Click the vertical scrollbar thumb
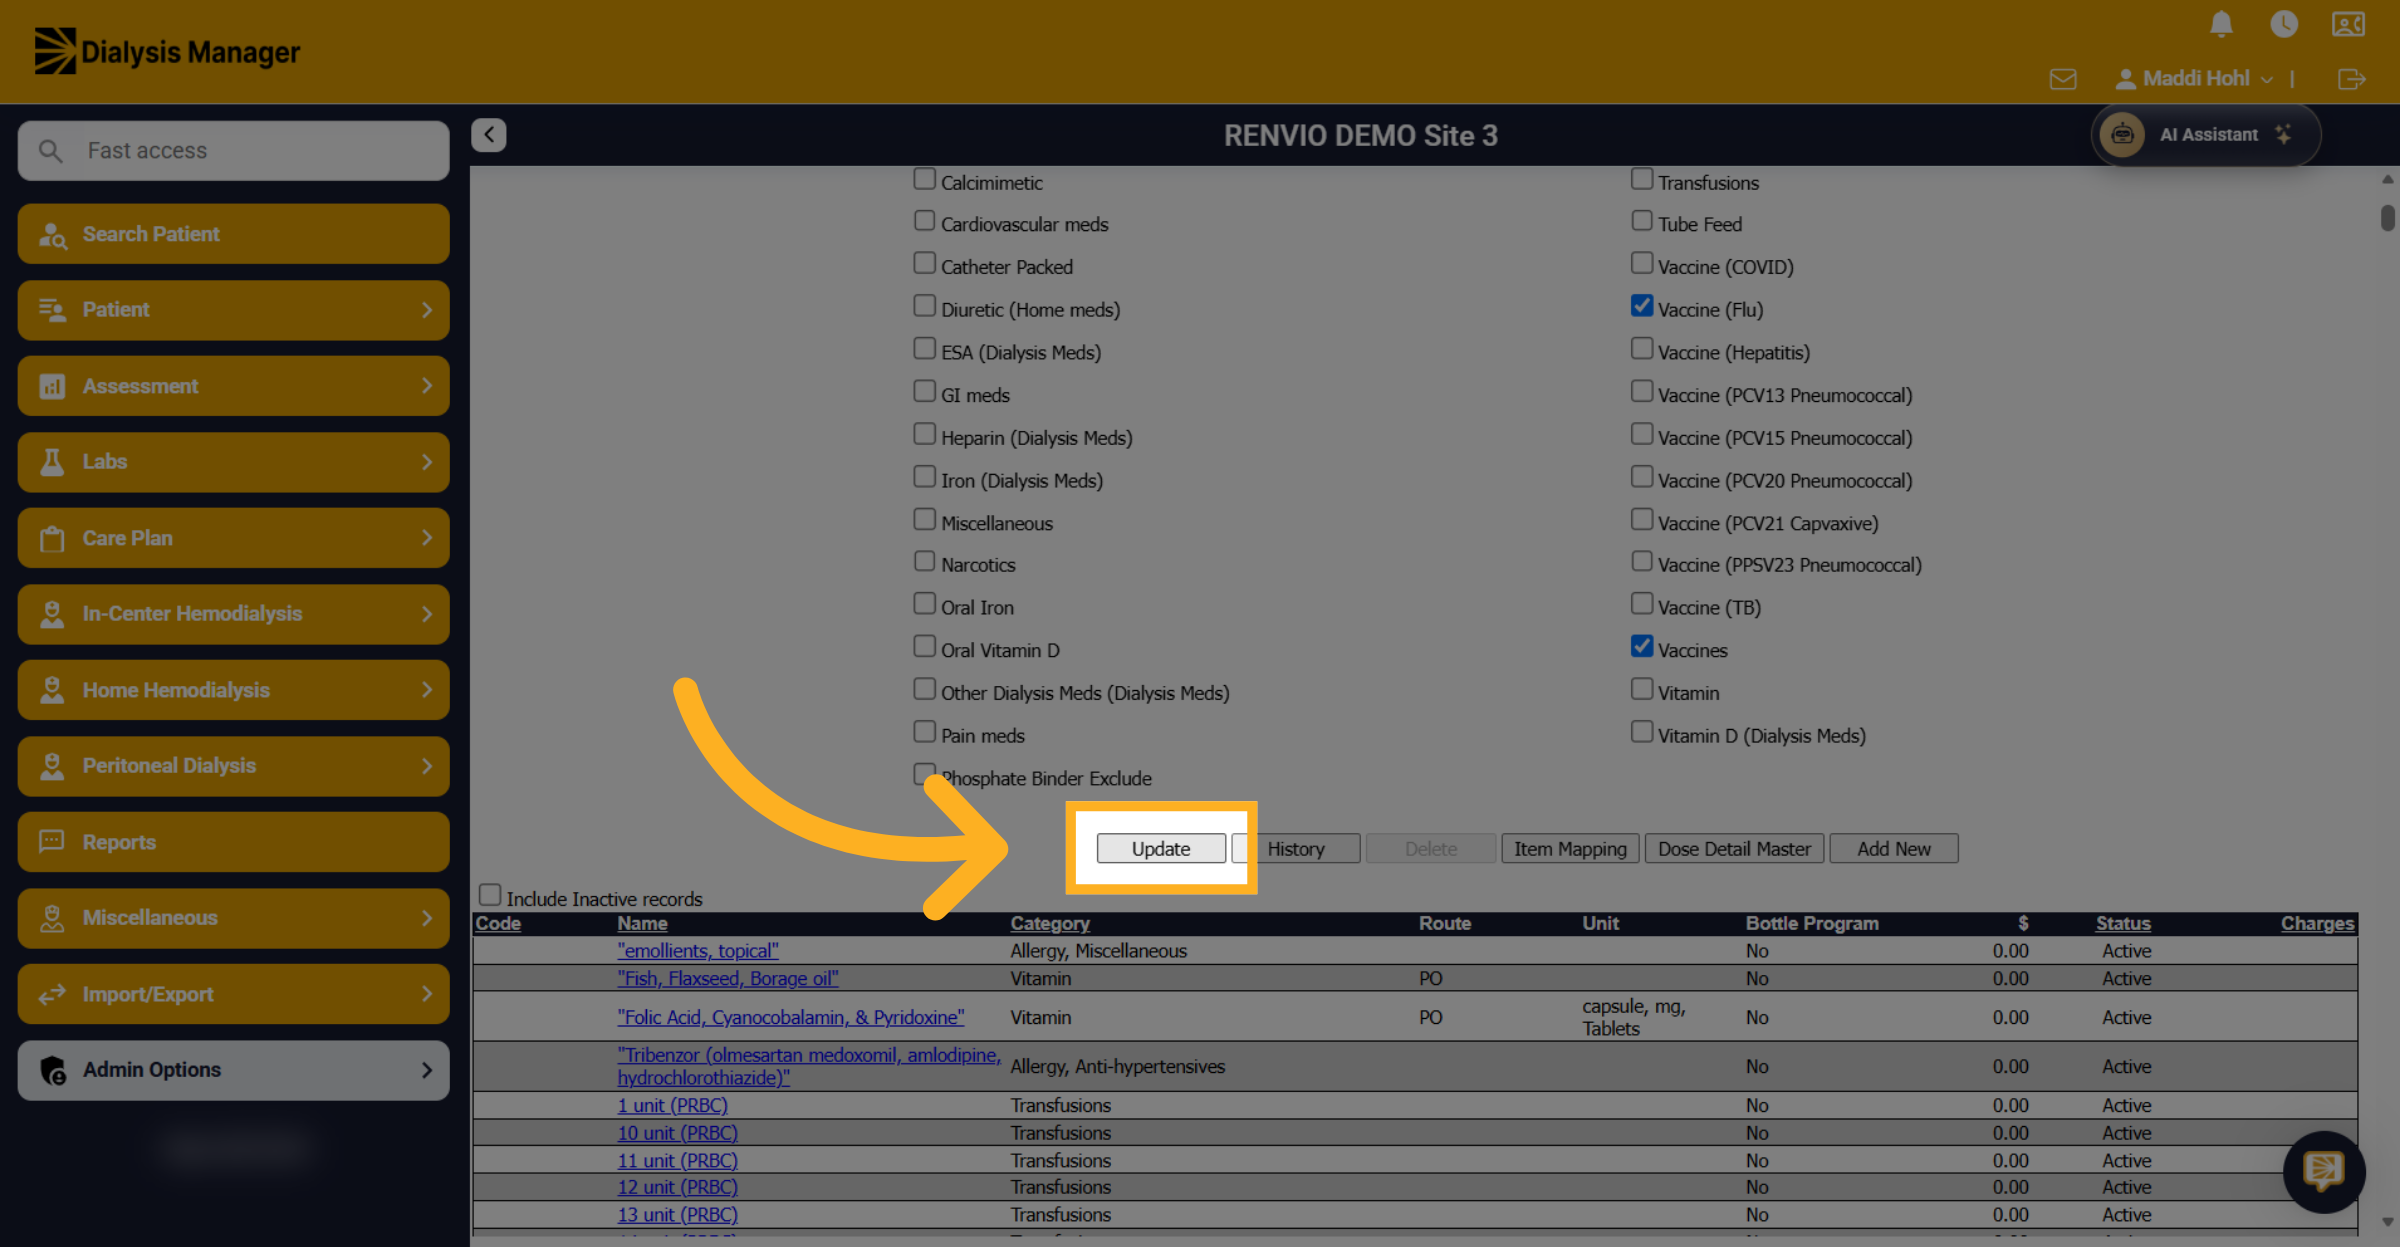The image size is (2400, 1247). pos(2387,218)
